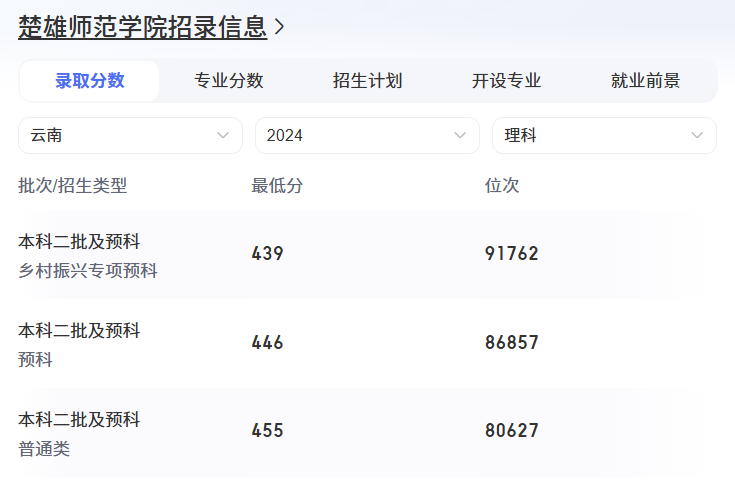The image size is (735, 485).
Task: Select the 乡村振兴专项预科 row label
Action: tap(88, 271)
